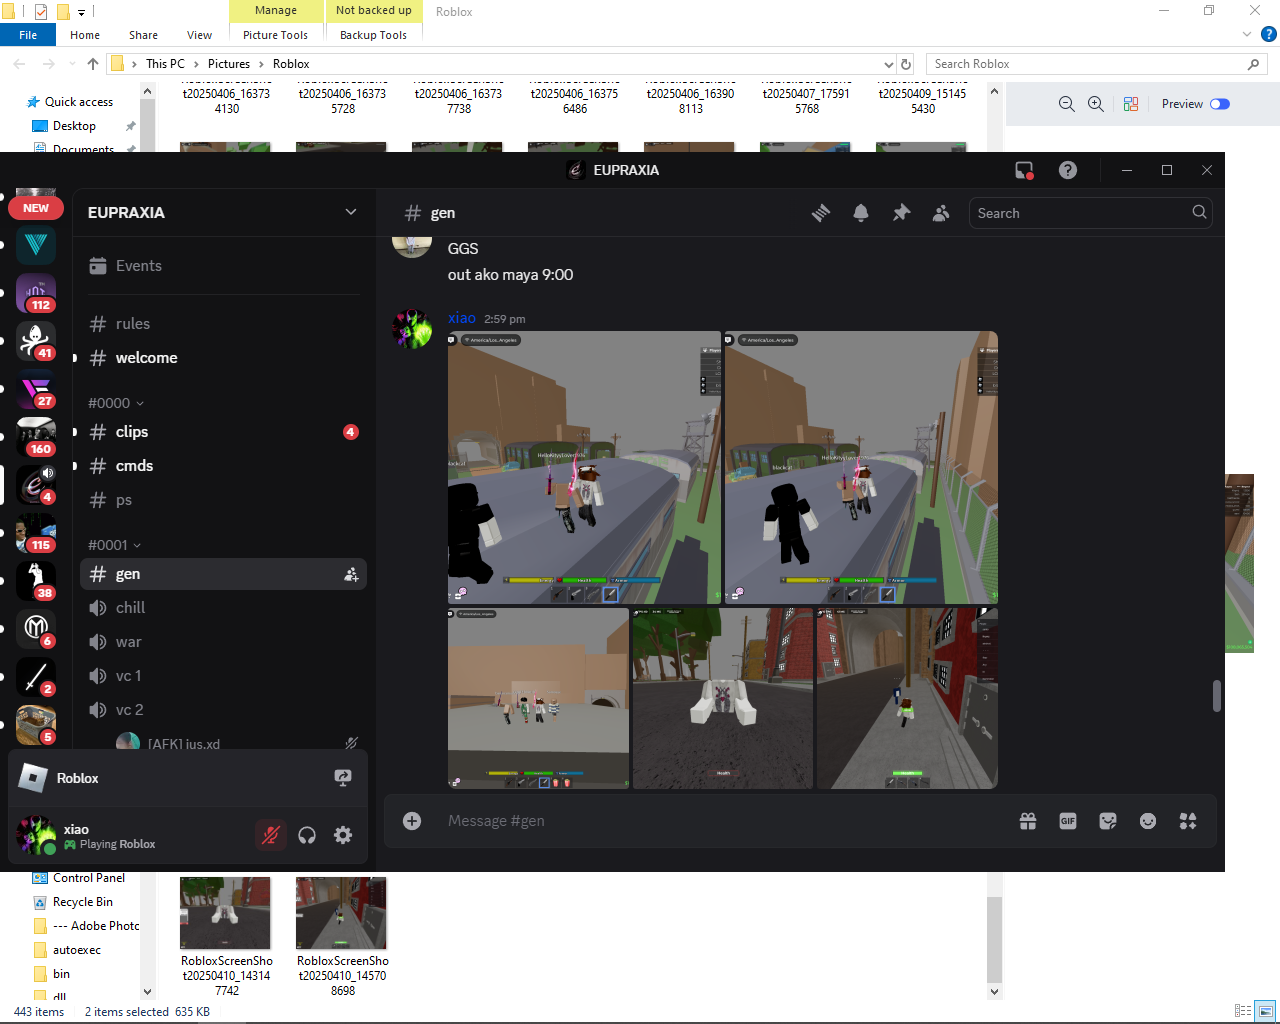The image size is (1280, 1024).
Task: Go up one folder level in Explorer
Action: tap(93, 64)
